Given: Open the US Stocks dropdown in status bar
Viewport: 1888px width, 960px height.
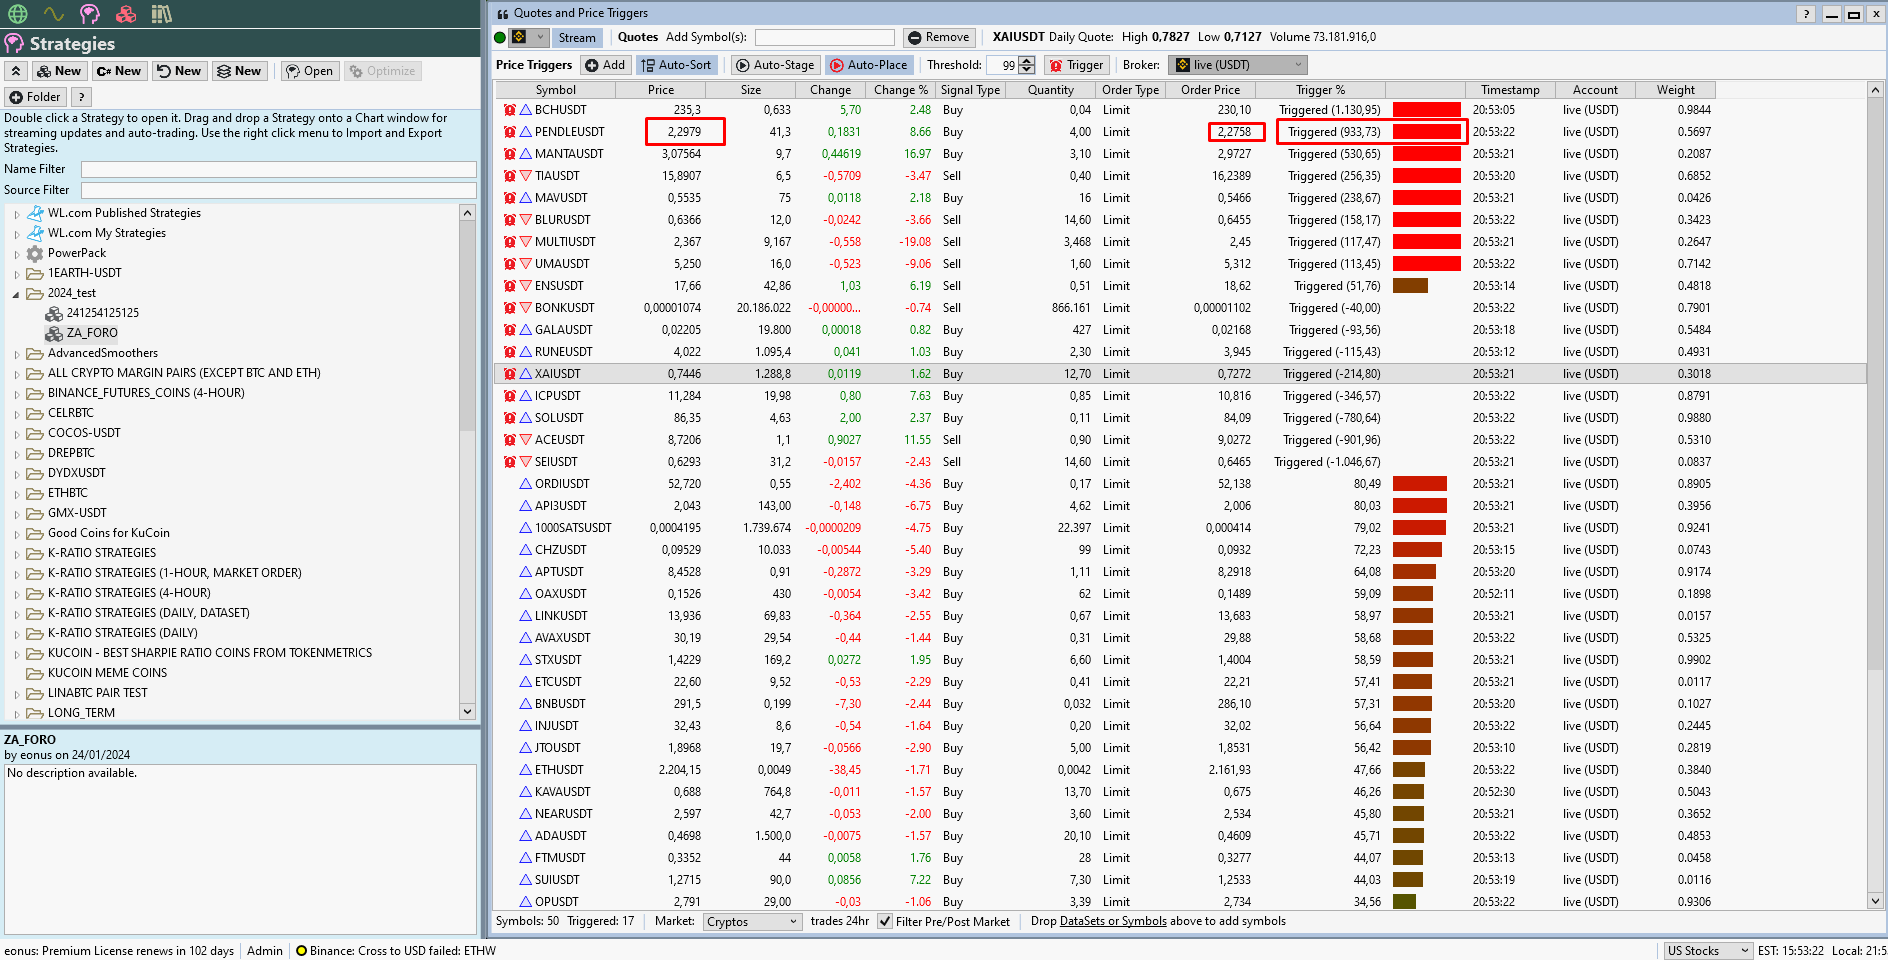Looking at the screenshot, I should 1708,951.
